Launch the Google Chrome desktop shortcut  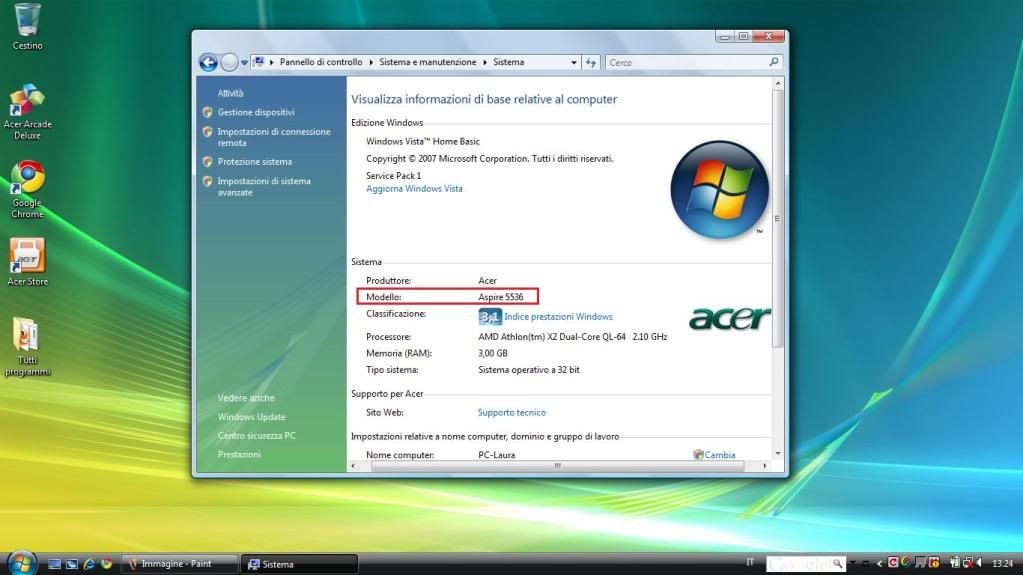tap(27, 189)
